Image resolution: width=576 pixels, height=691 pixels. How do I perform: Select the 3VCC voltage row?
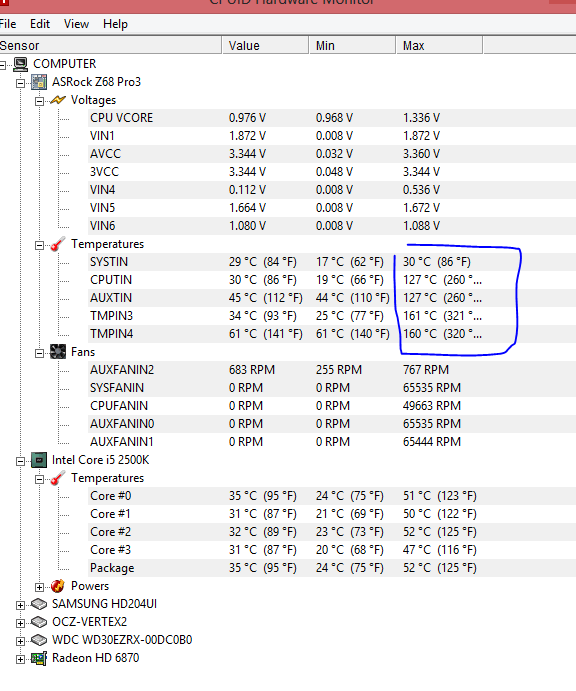tap(332, 172)
